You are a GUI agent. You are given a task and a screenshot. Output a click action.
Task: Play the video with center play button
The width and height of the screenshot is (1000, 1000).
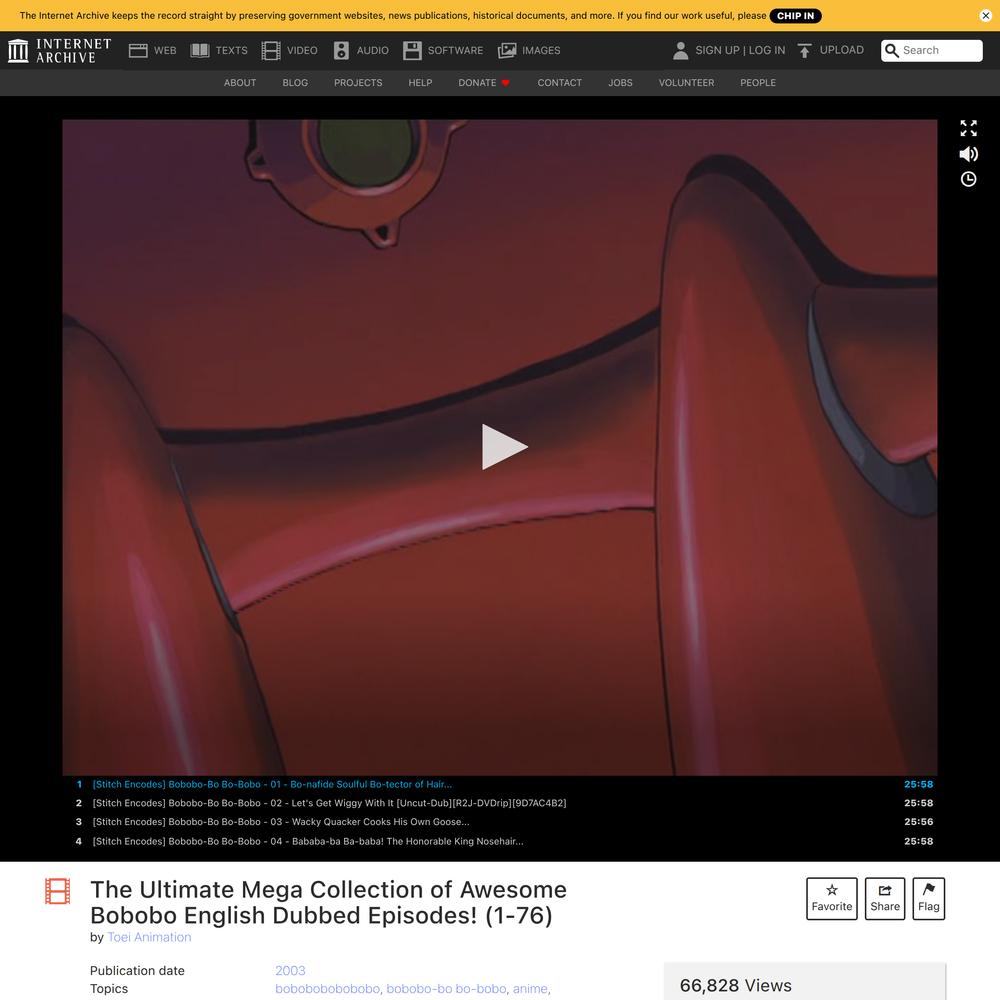pyautogui.click(x=504, y=447)
